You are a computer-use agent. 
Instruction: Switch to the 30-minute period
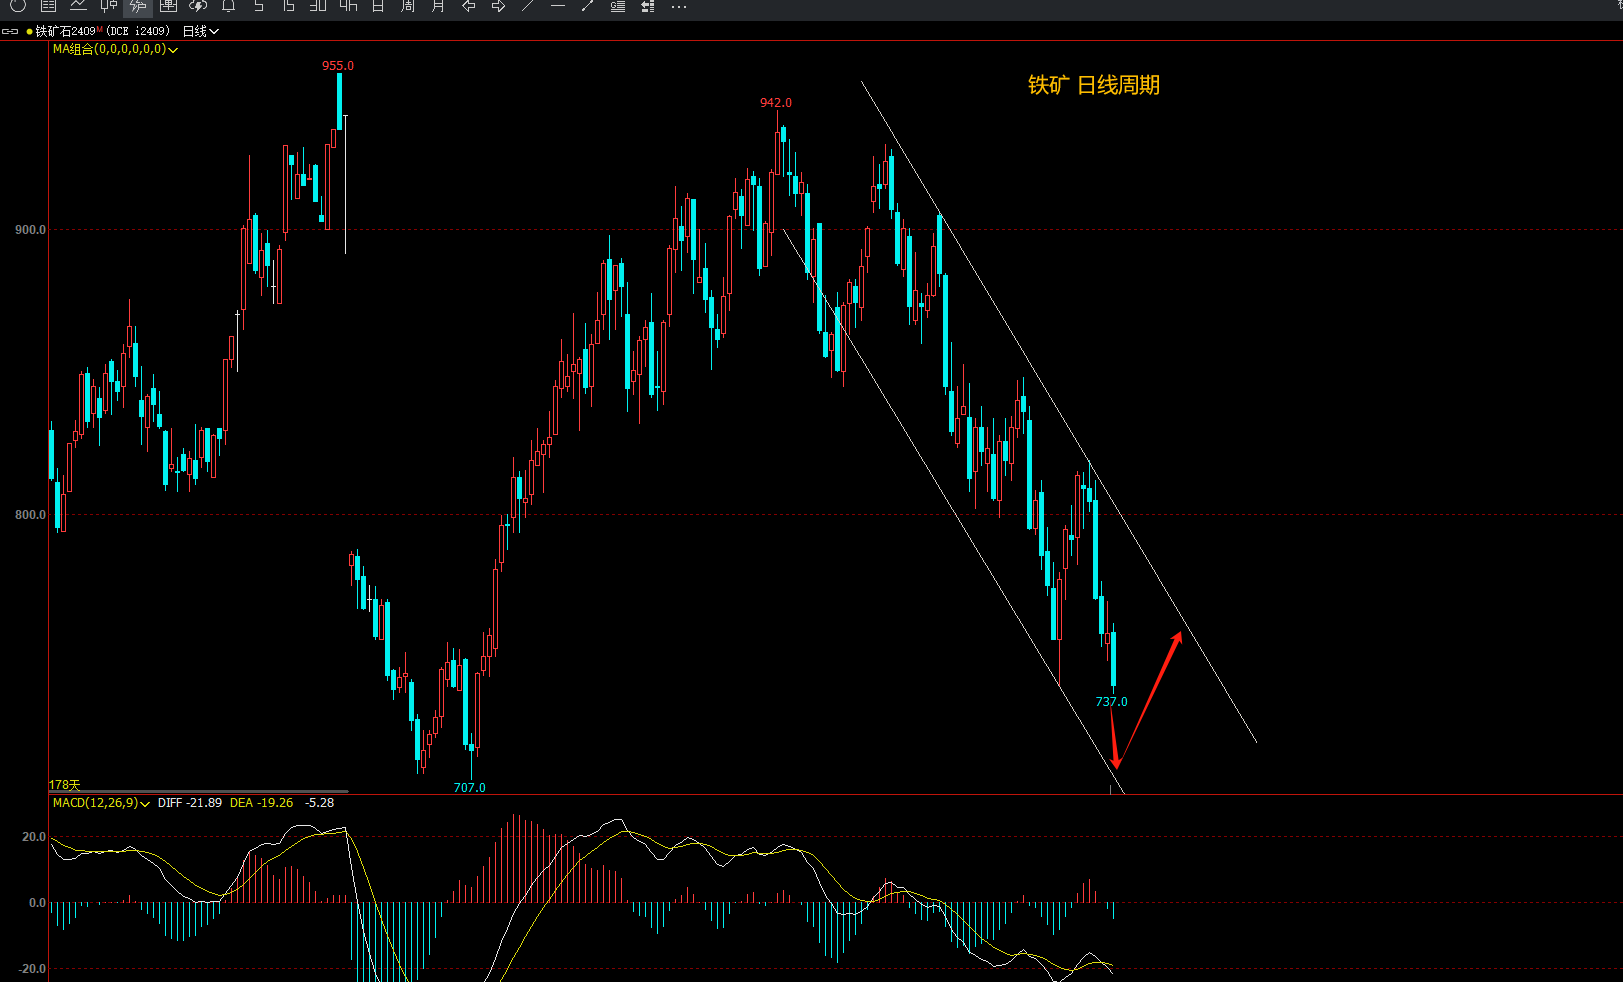coord(318,6)
